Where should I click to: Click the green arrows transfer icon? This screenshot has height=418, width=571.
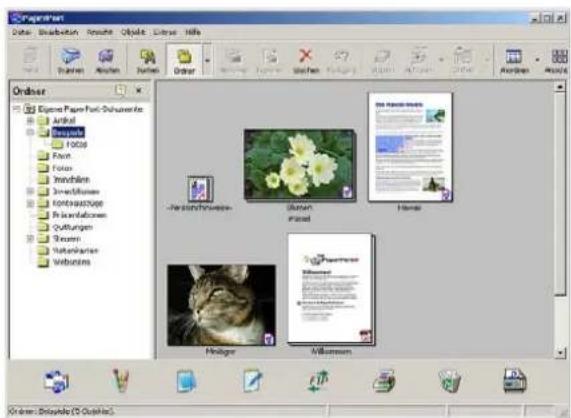coord(318,381)
